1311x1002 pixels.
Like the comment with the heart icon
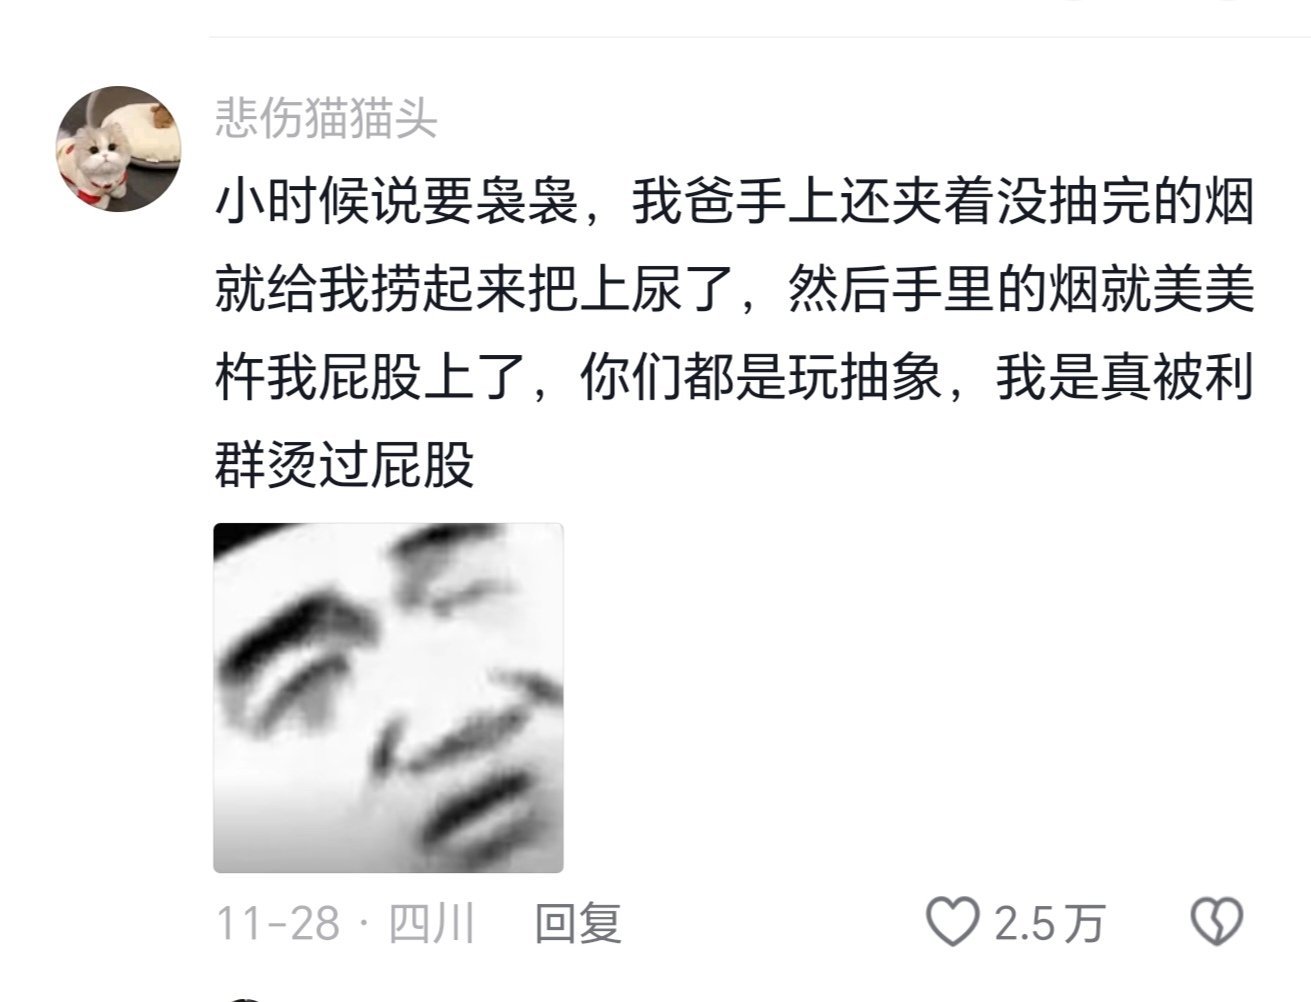pyautogui.click(x=951, y=921)
